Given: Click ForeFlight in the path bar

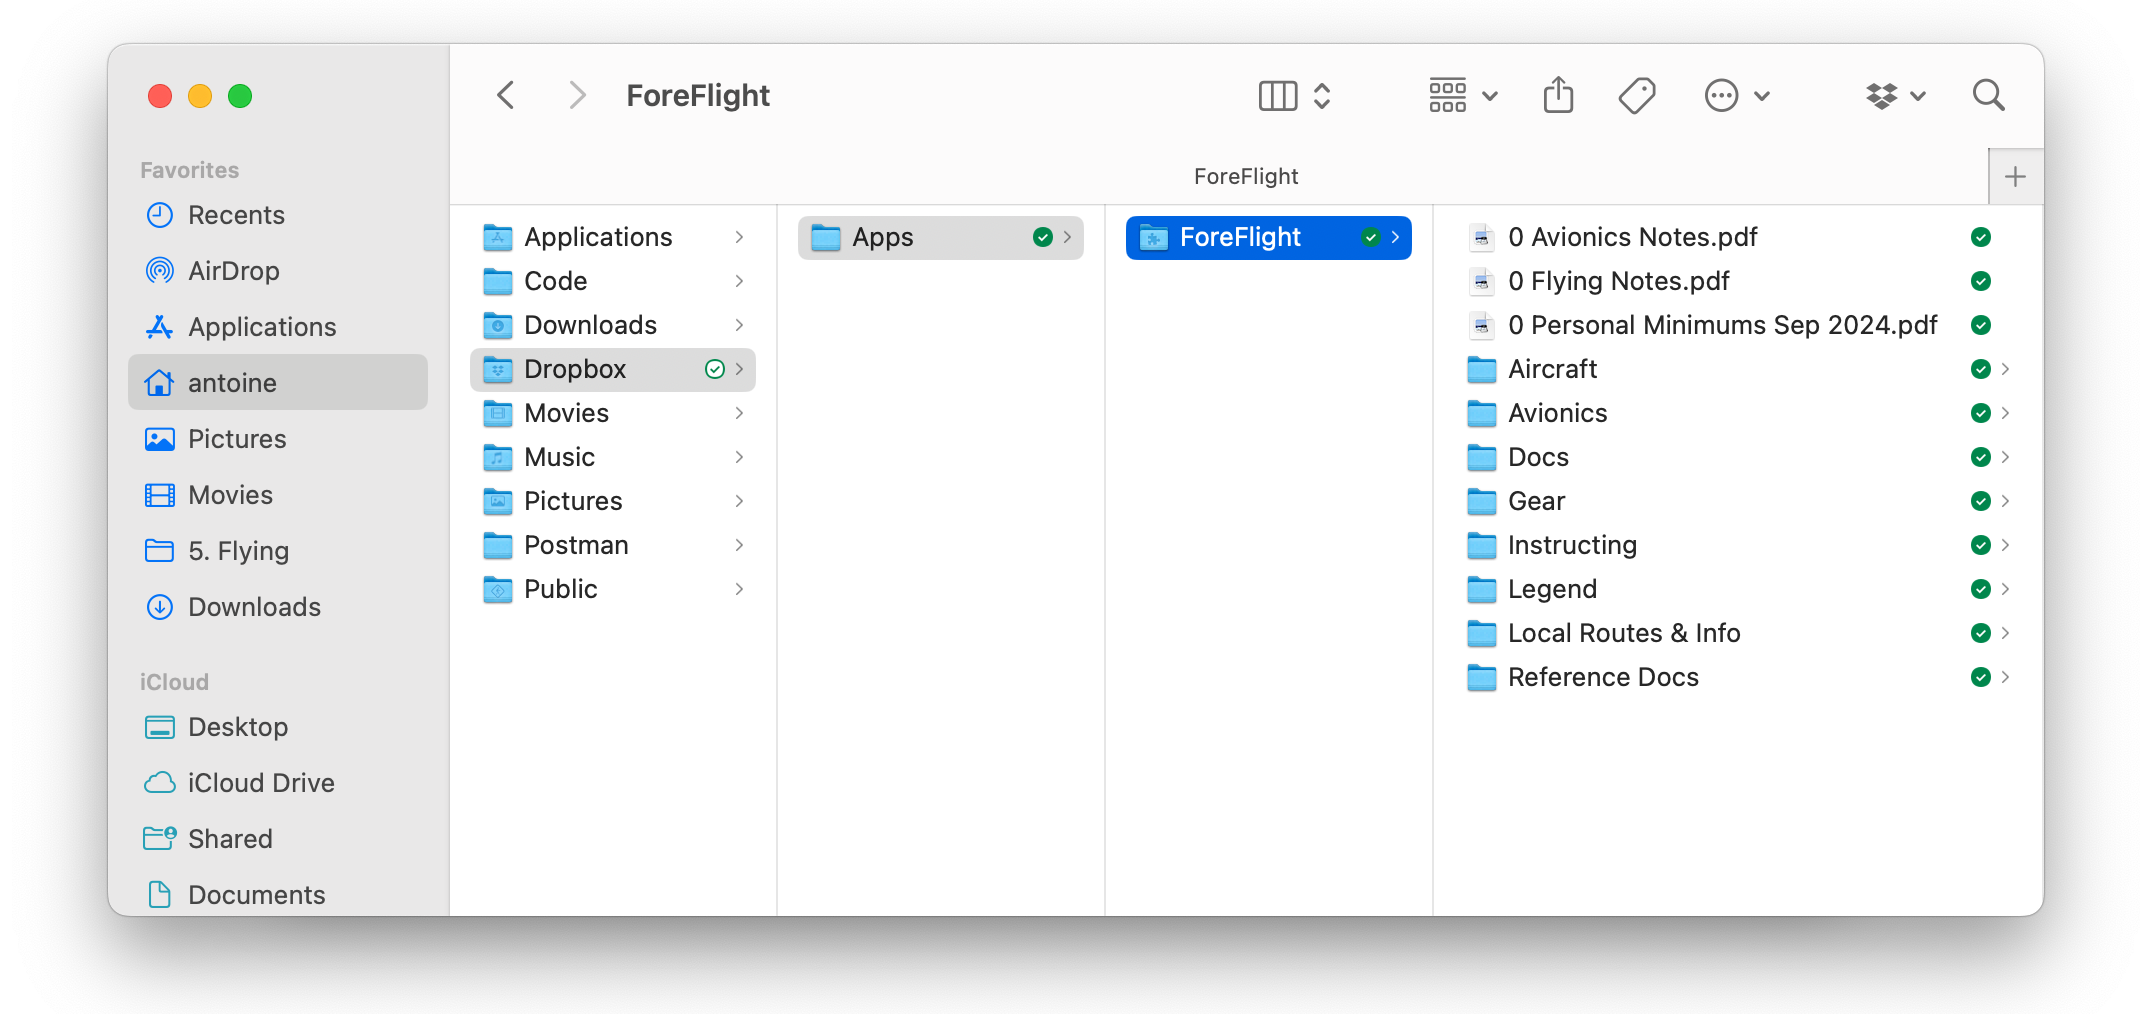Looking at the screenshot, I should (x=1245, y=176).
